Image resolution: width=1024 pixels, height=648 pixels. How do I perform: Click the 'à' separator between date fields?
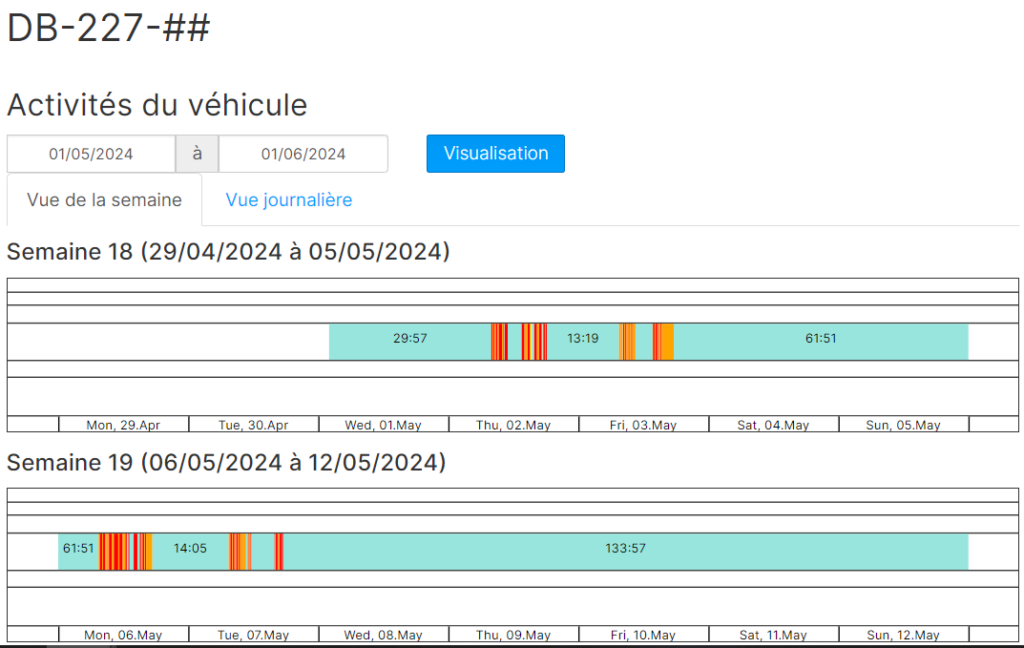click(x=197, y=154)
